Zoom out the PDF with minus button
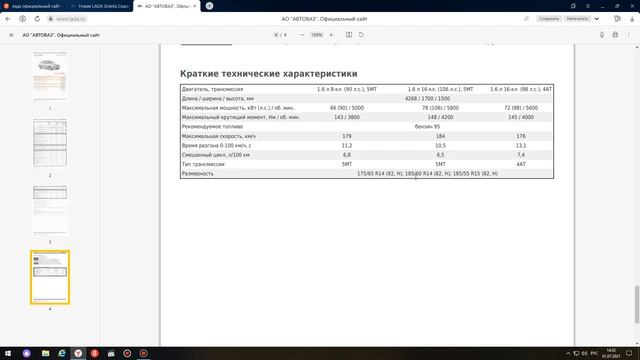640x360 pixels. [x=302, y=35]
